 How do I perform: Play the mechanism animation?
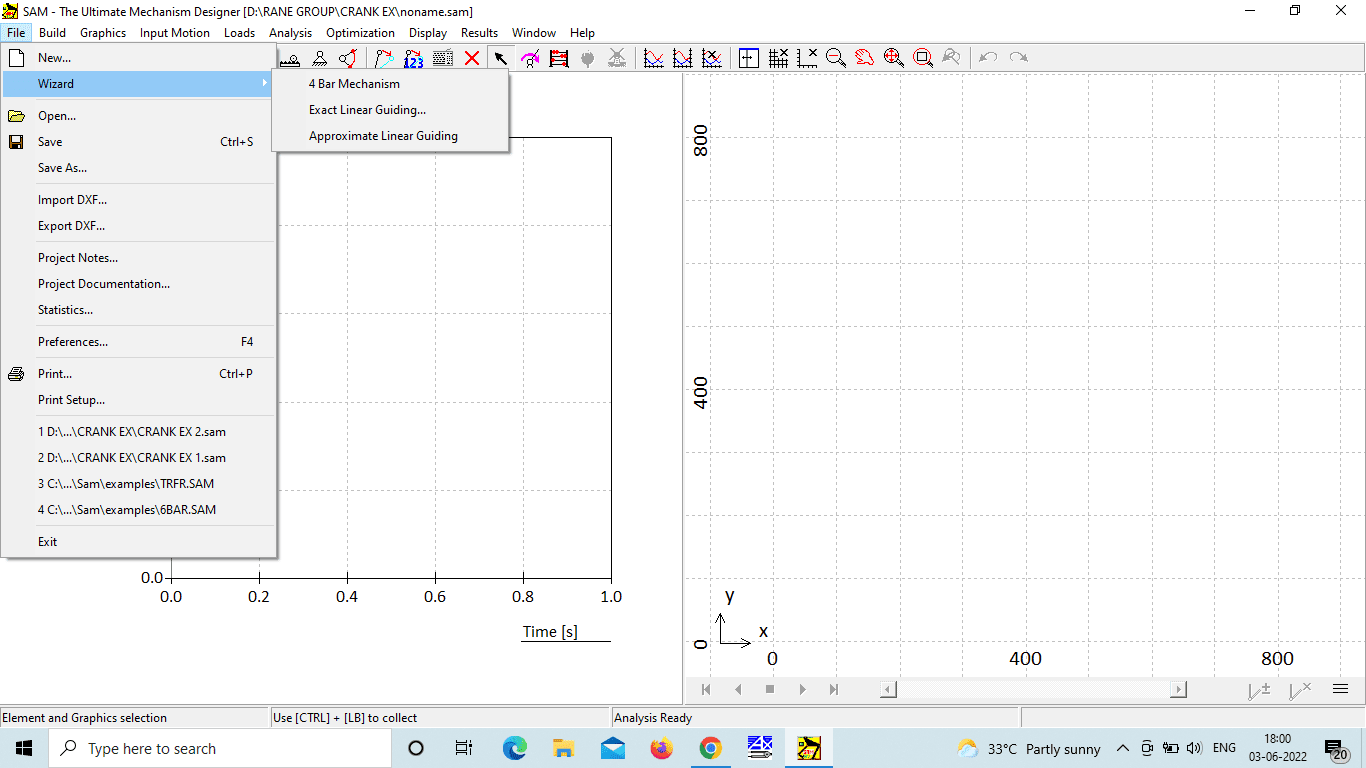[x=802, y=689]
